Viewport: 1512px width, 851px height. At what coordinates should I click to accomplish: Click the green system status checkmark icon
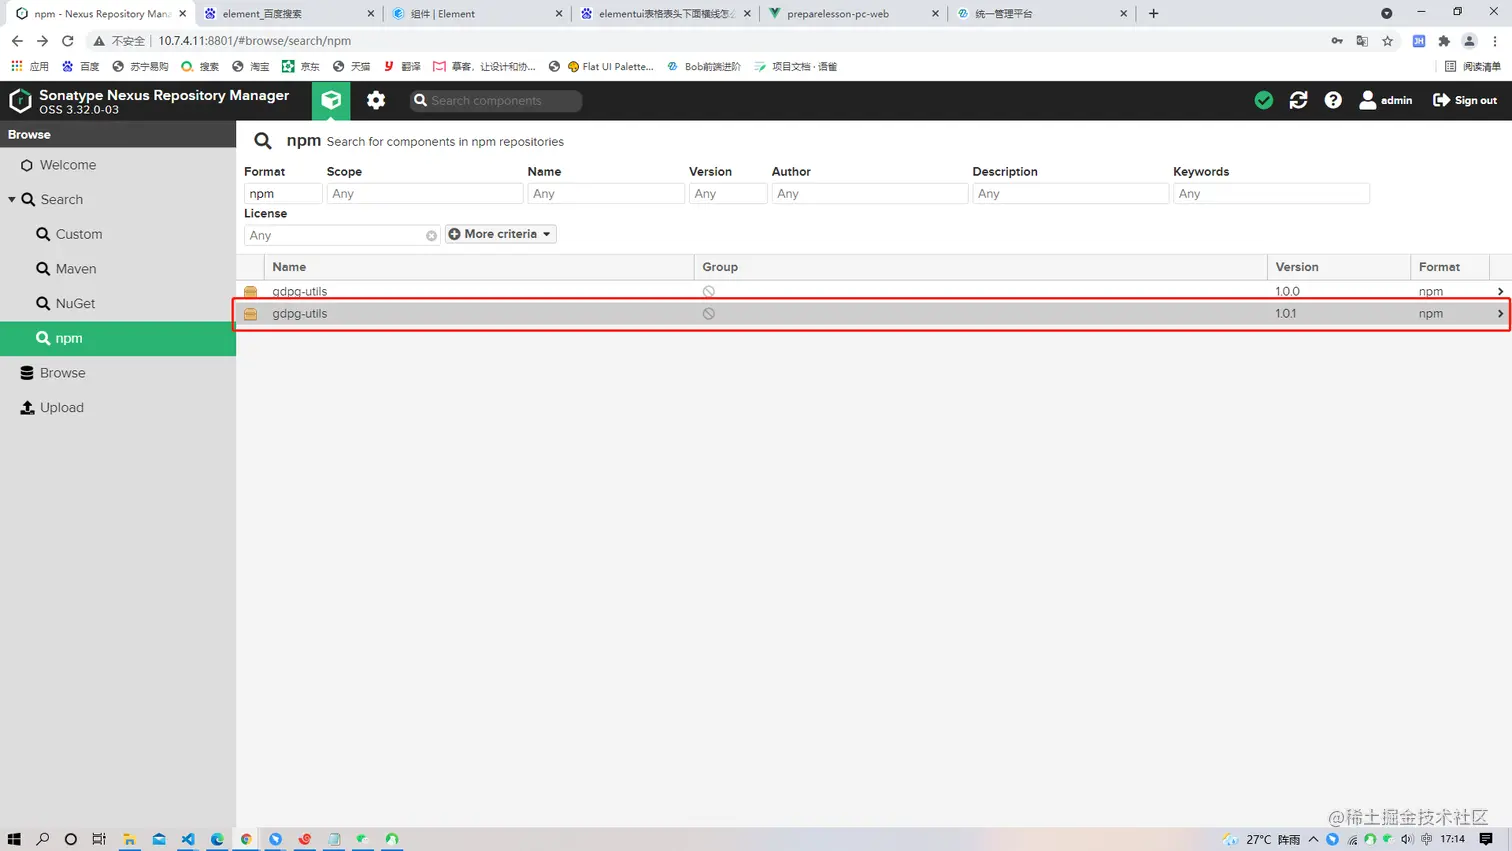(x=1264, y=100)
